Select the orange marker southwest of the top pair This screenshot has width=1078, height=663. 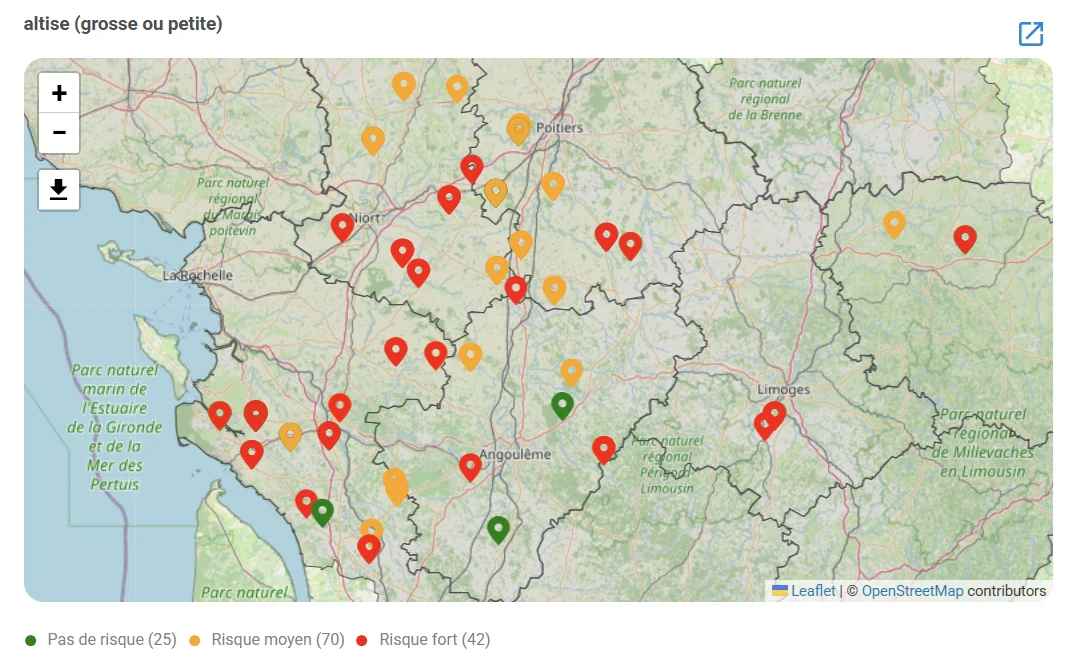(x=373, y=140)
